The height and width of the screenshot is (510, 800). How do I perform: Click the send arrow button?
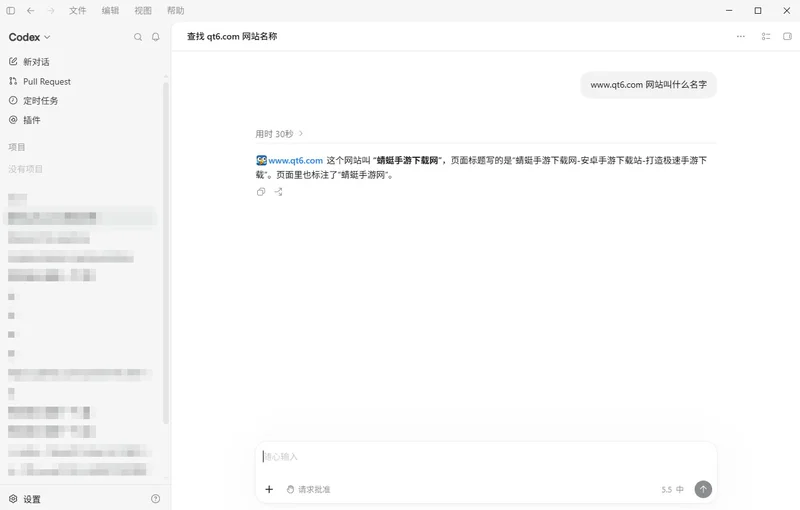[703, 489]
